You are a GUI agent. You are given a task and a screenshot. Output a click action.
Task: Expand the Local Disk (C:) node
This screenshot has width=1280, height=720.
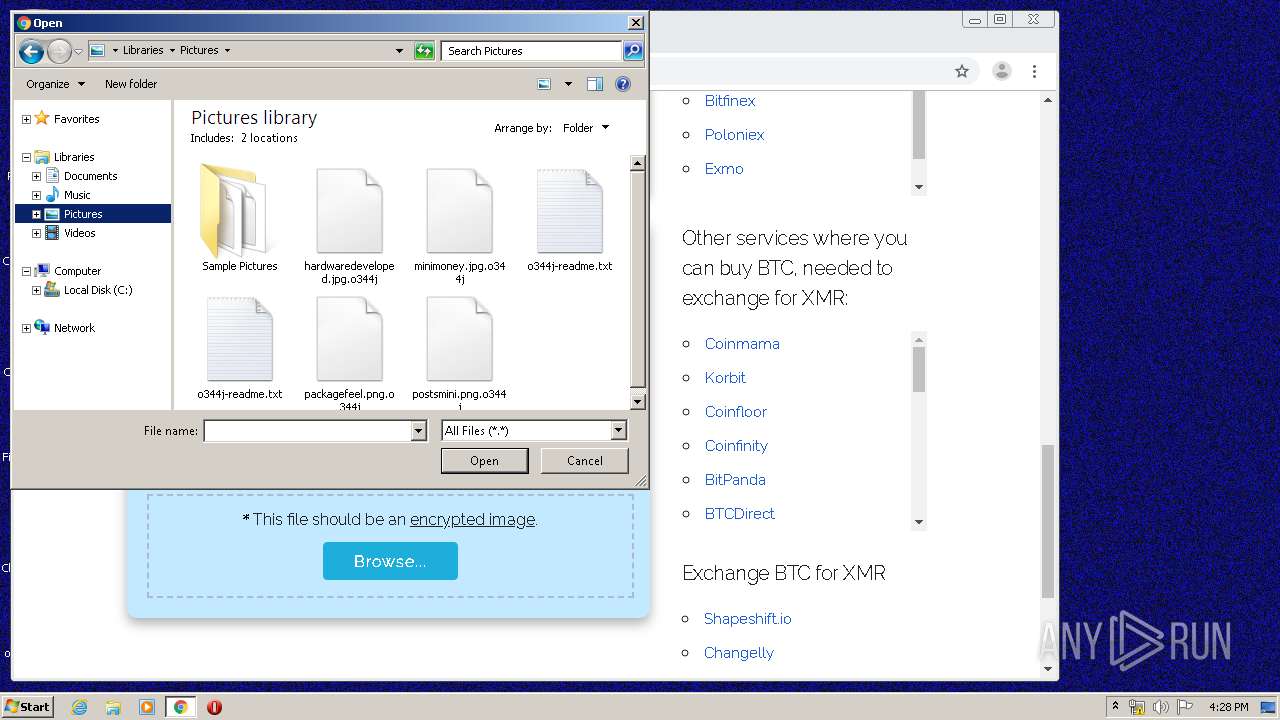[x=36, y=290]
